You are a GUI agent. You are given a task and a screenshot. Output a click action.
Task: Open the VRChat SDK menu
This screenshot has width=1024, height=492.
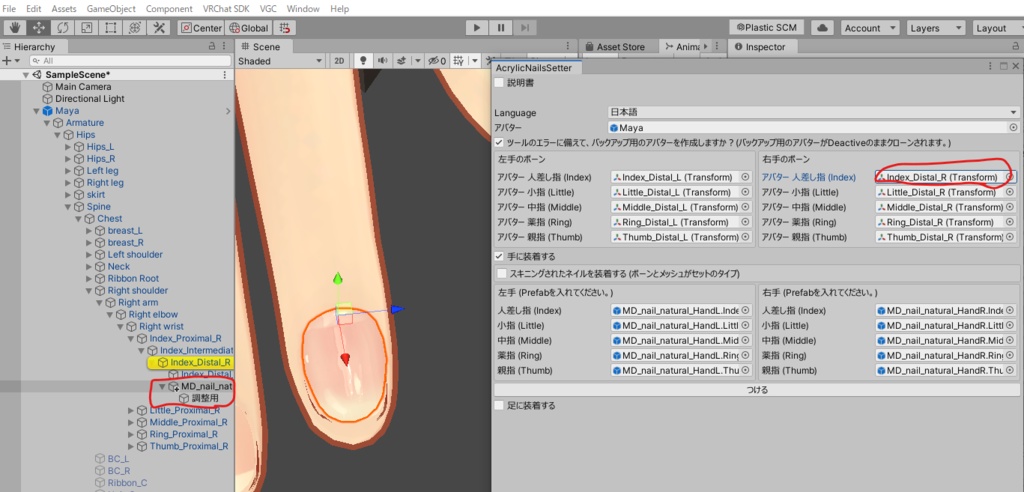pyautogui.click(x=227, y=9)
